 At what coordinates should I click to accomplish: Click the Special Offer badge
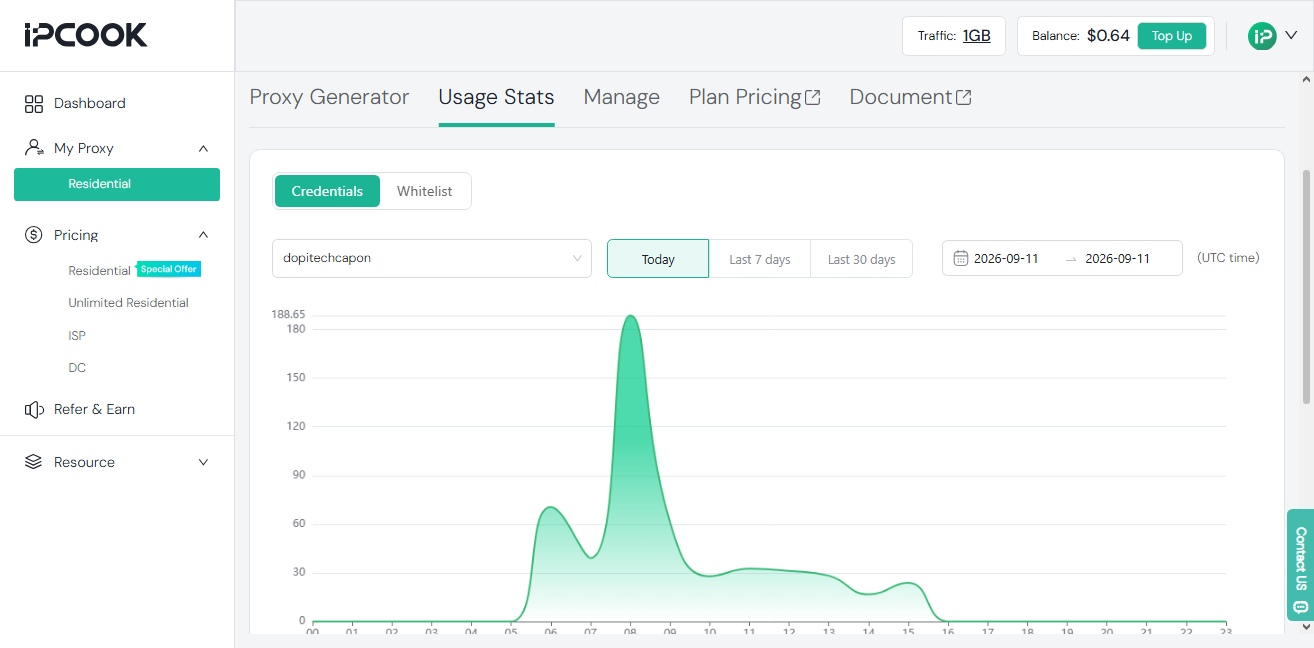point(169,269)
